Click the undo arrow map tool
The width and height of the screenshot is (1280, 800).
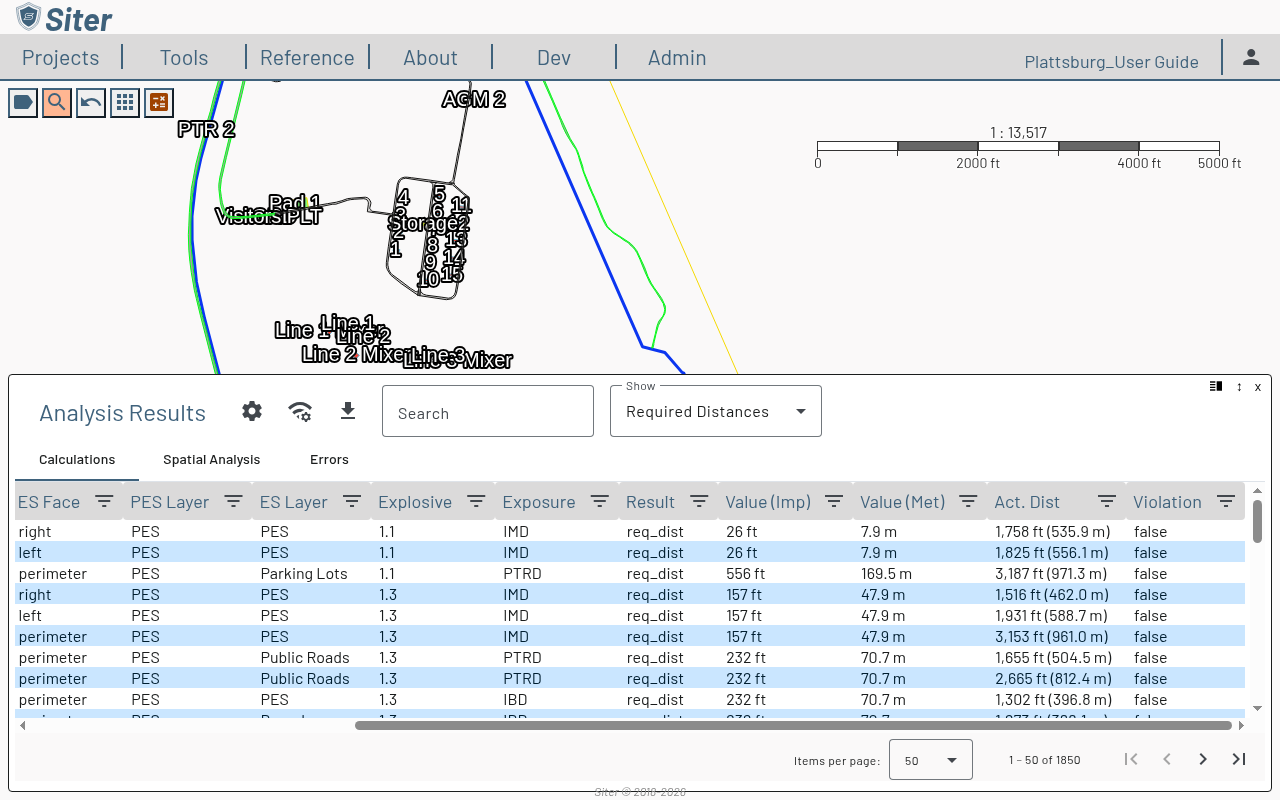coord(91,102)
